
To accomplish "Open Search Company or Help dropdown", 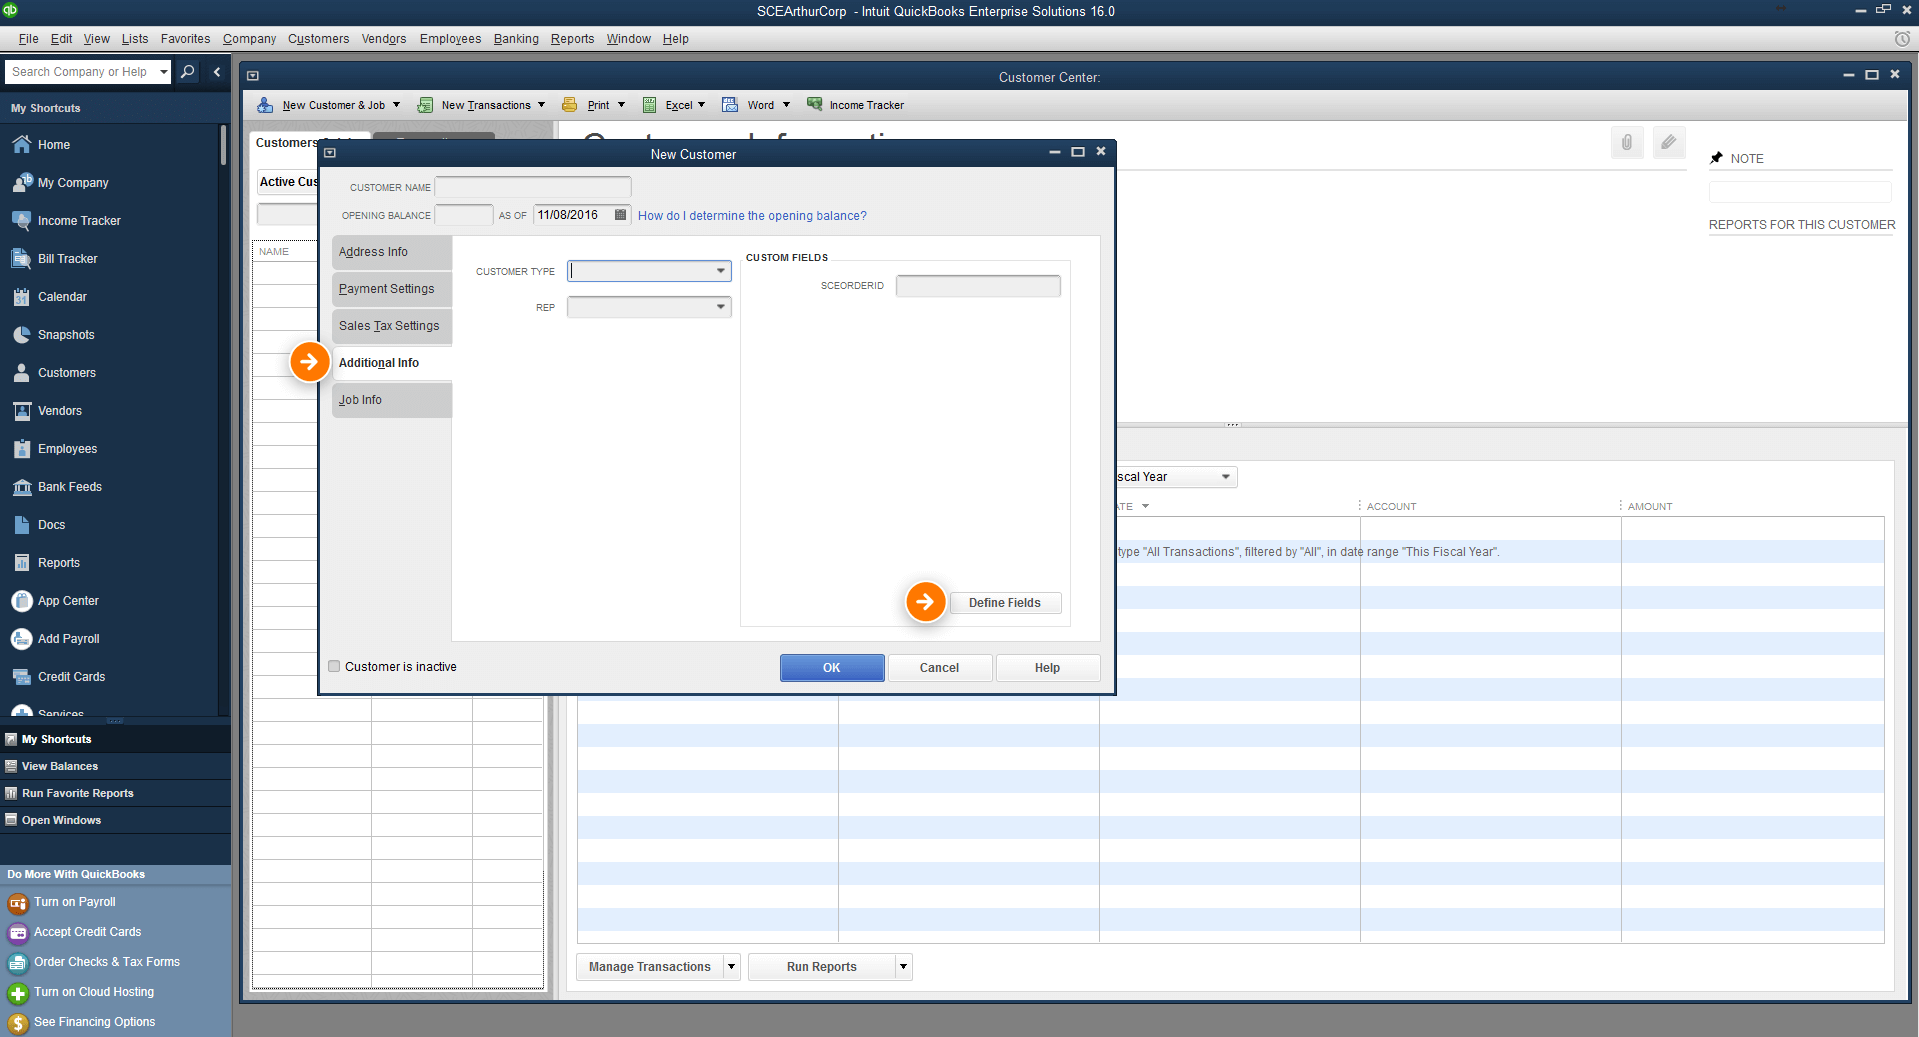I will (164, 72).
